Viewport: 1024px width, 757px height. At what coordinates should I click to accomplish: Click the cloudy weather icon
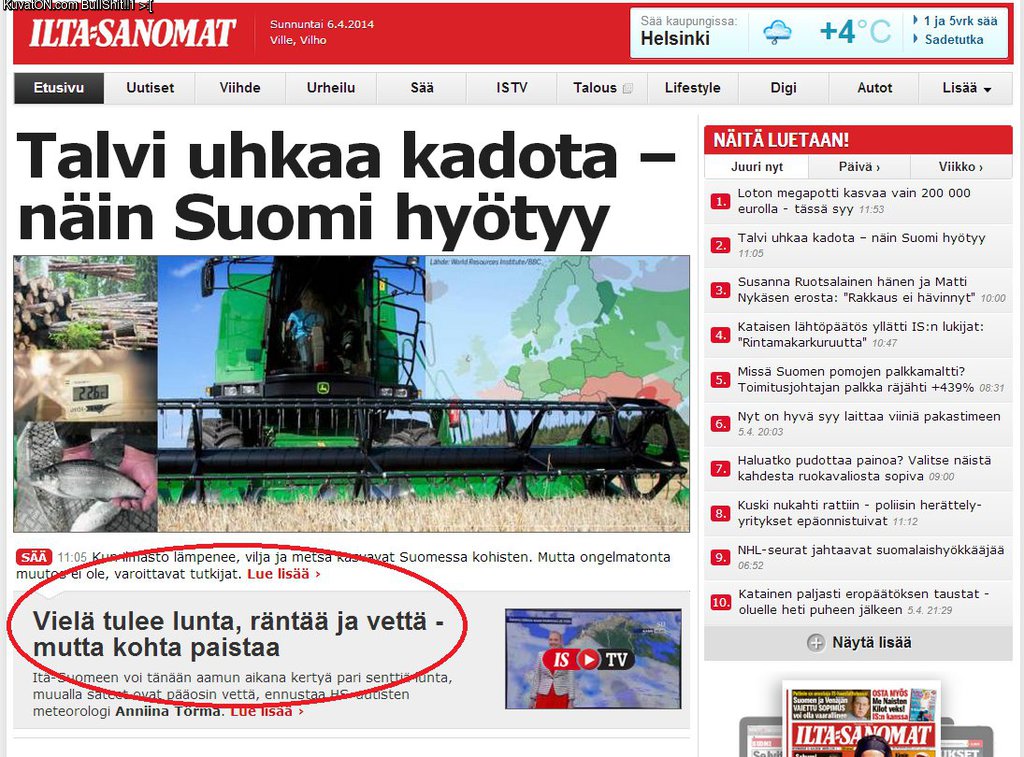tap(777, 33)
